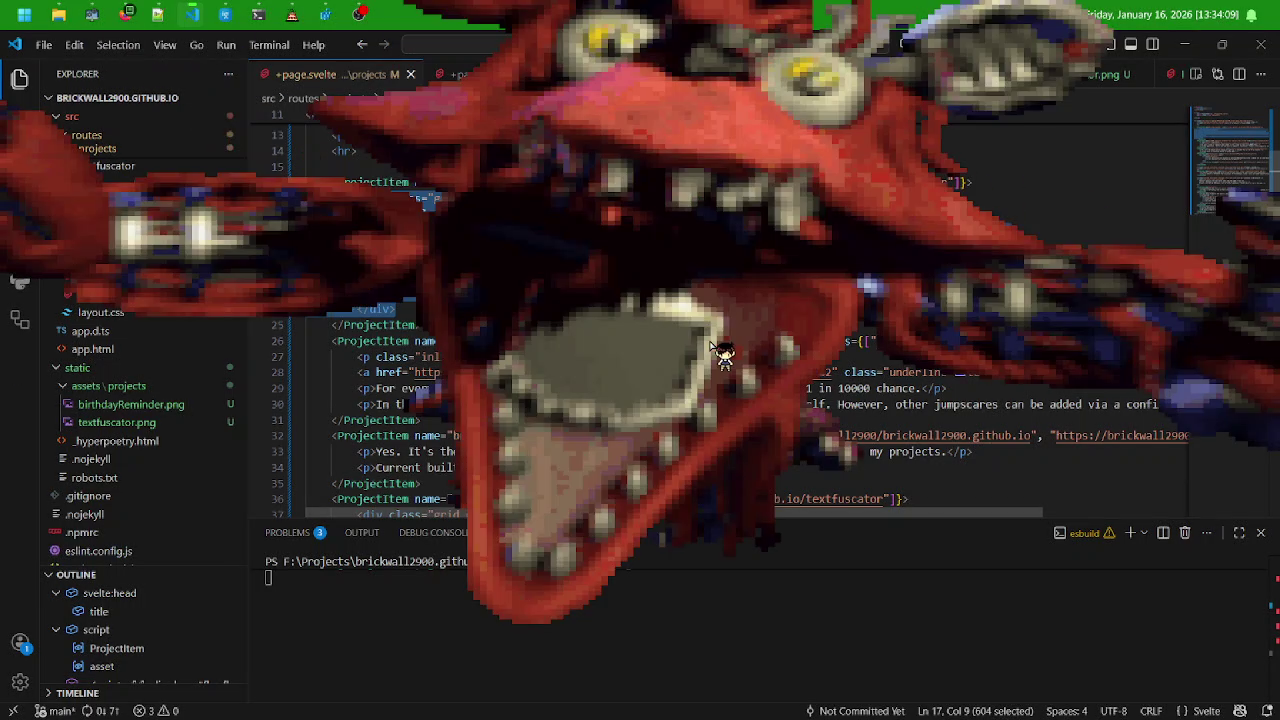Viewport: 1280px width, 720px height.
Task: Open the Explorer view in activity bar
Action: [19, 80]
